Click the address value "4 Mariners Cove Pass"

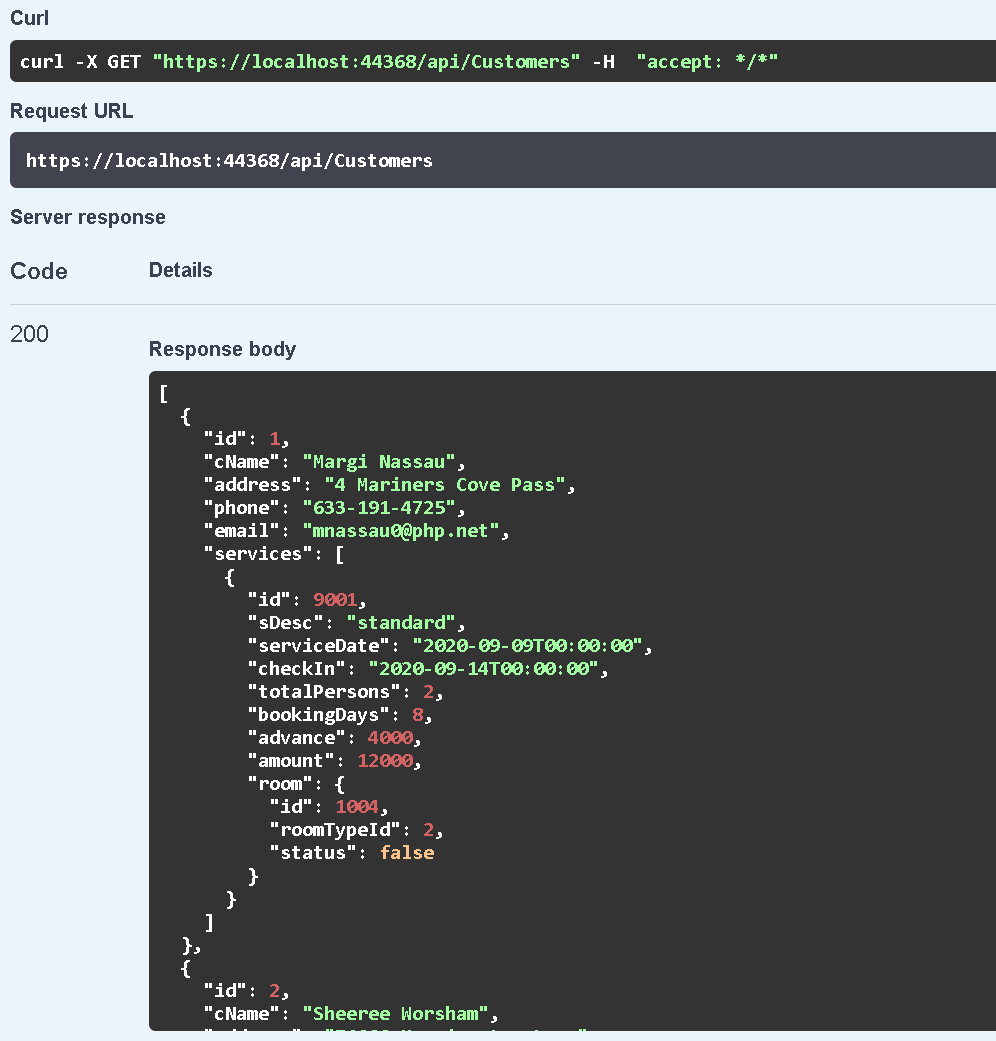point(445,485)
